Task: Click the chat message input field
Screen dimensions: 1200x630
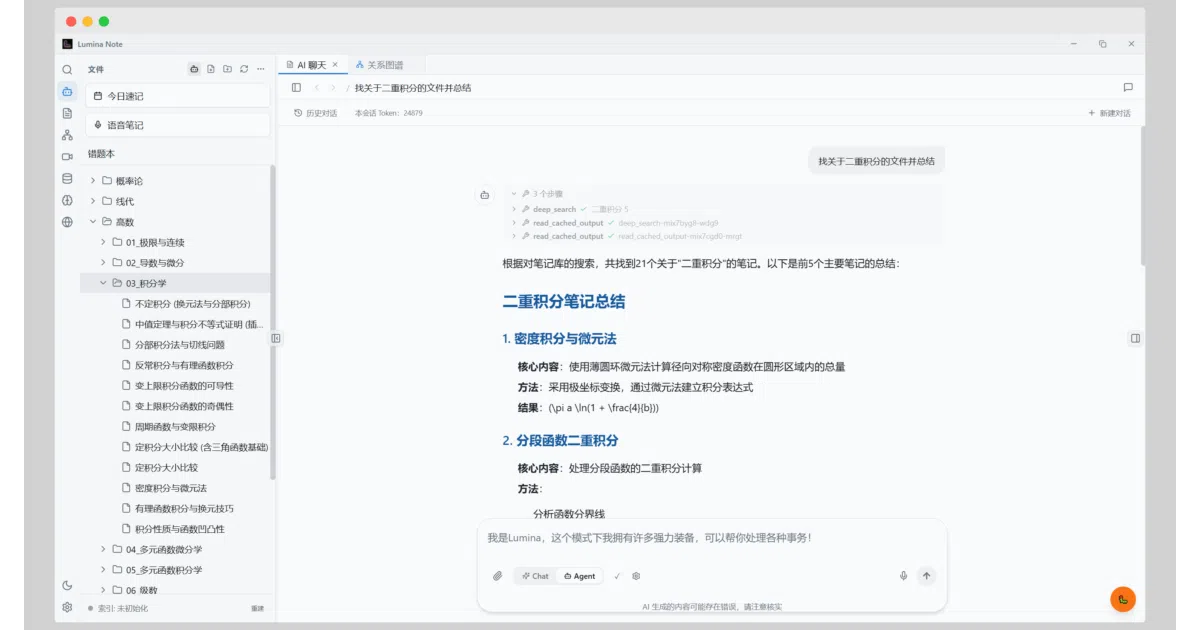Action: coord(711,538)
